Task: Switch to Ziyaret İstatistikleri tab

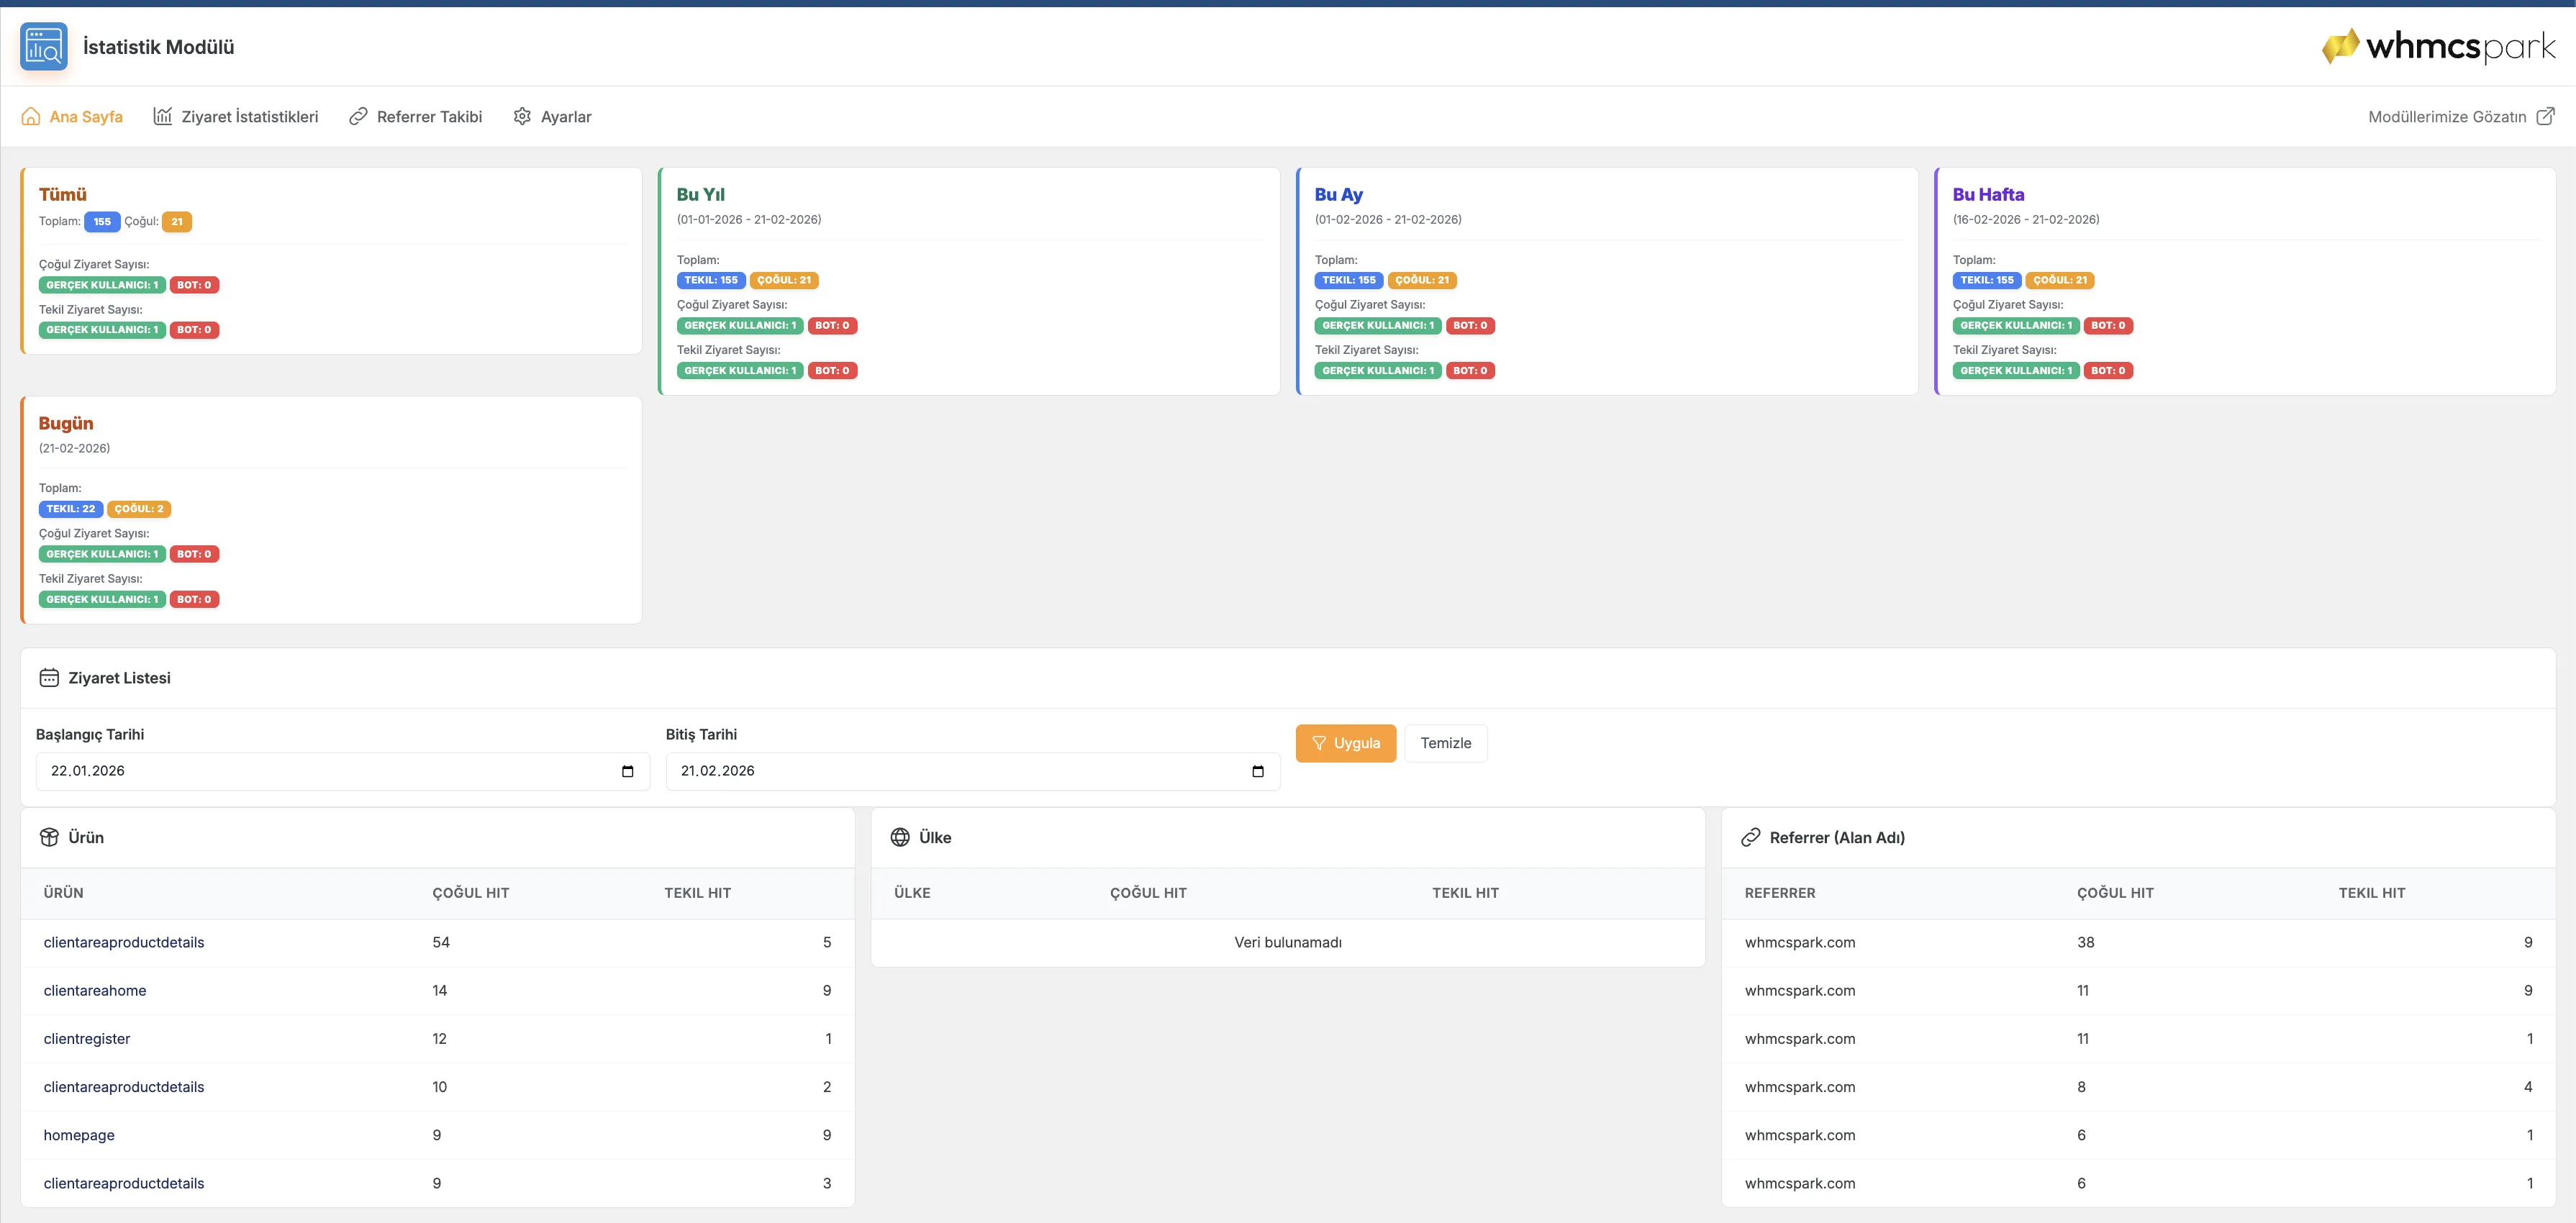Action: click(236, 116)
